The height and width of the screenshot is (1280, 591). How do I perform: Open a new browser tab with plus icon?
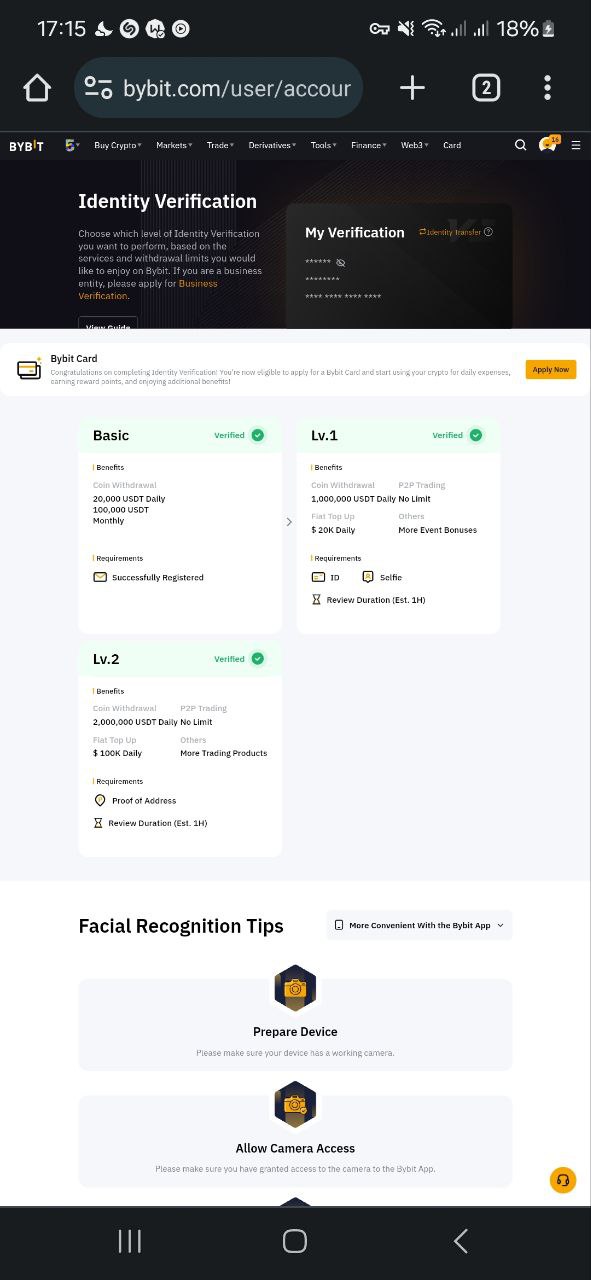point(412,88)
